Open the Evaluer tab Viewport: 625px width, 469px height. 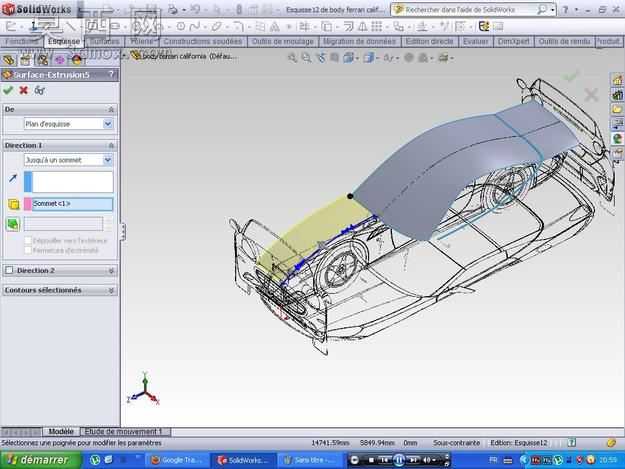click(x=476, y=41)
